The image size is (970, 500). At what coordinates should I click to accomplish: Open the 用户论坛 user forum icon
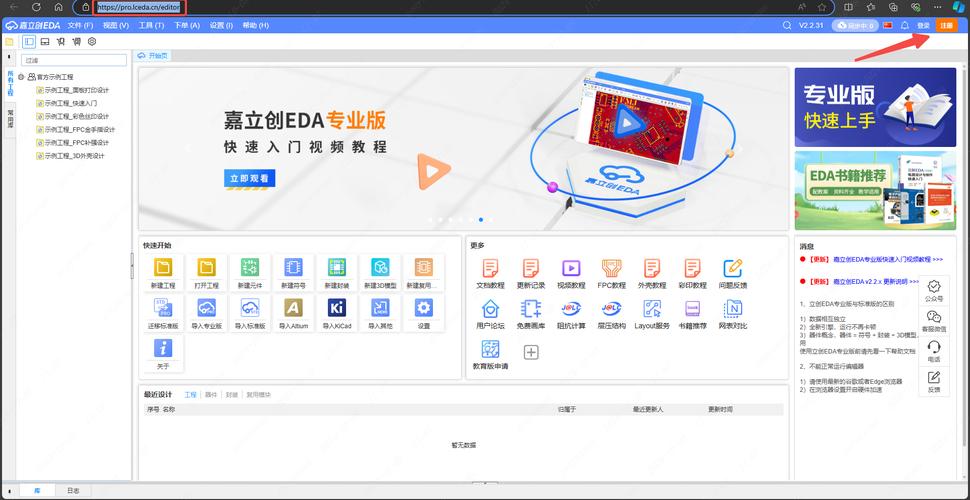point(491,308)
